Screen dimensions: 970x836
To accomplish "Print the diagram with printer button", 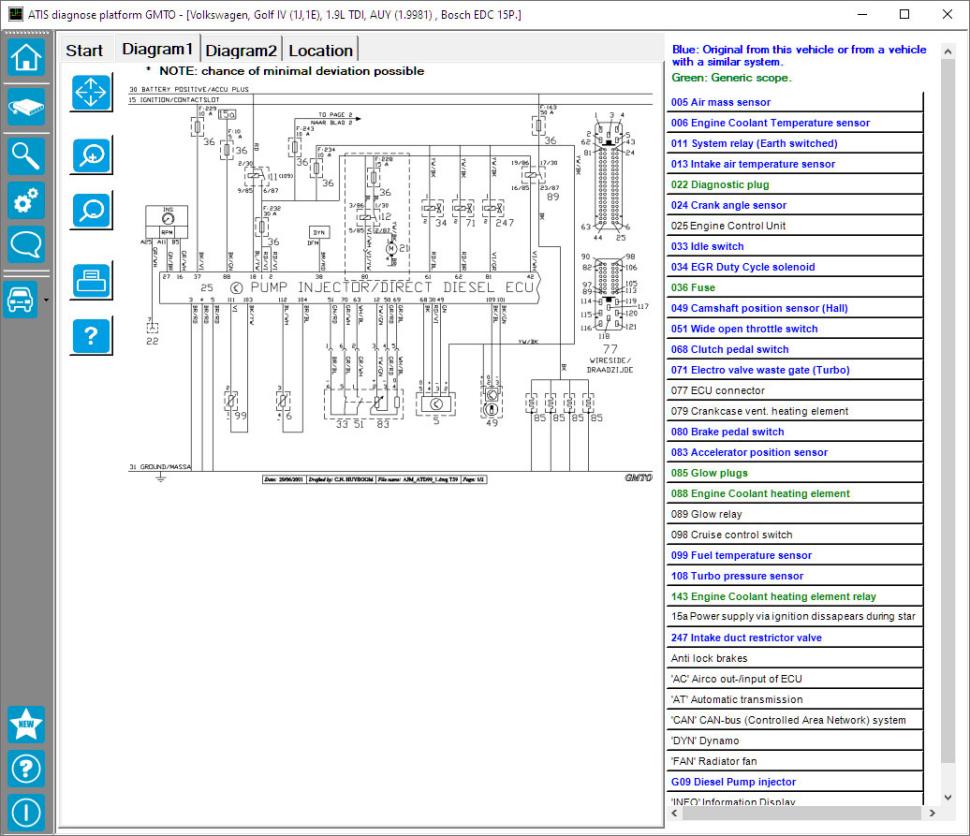I will pyautogui.click(x=91, y=282).
